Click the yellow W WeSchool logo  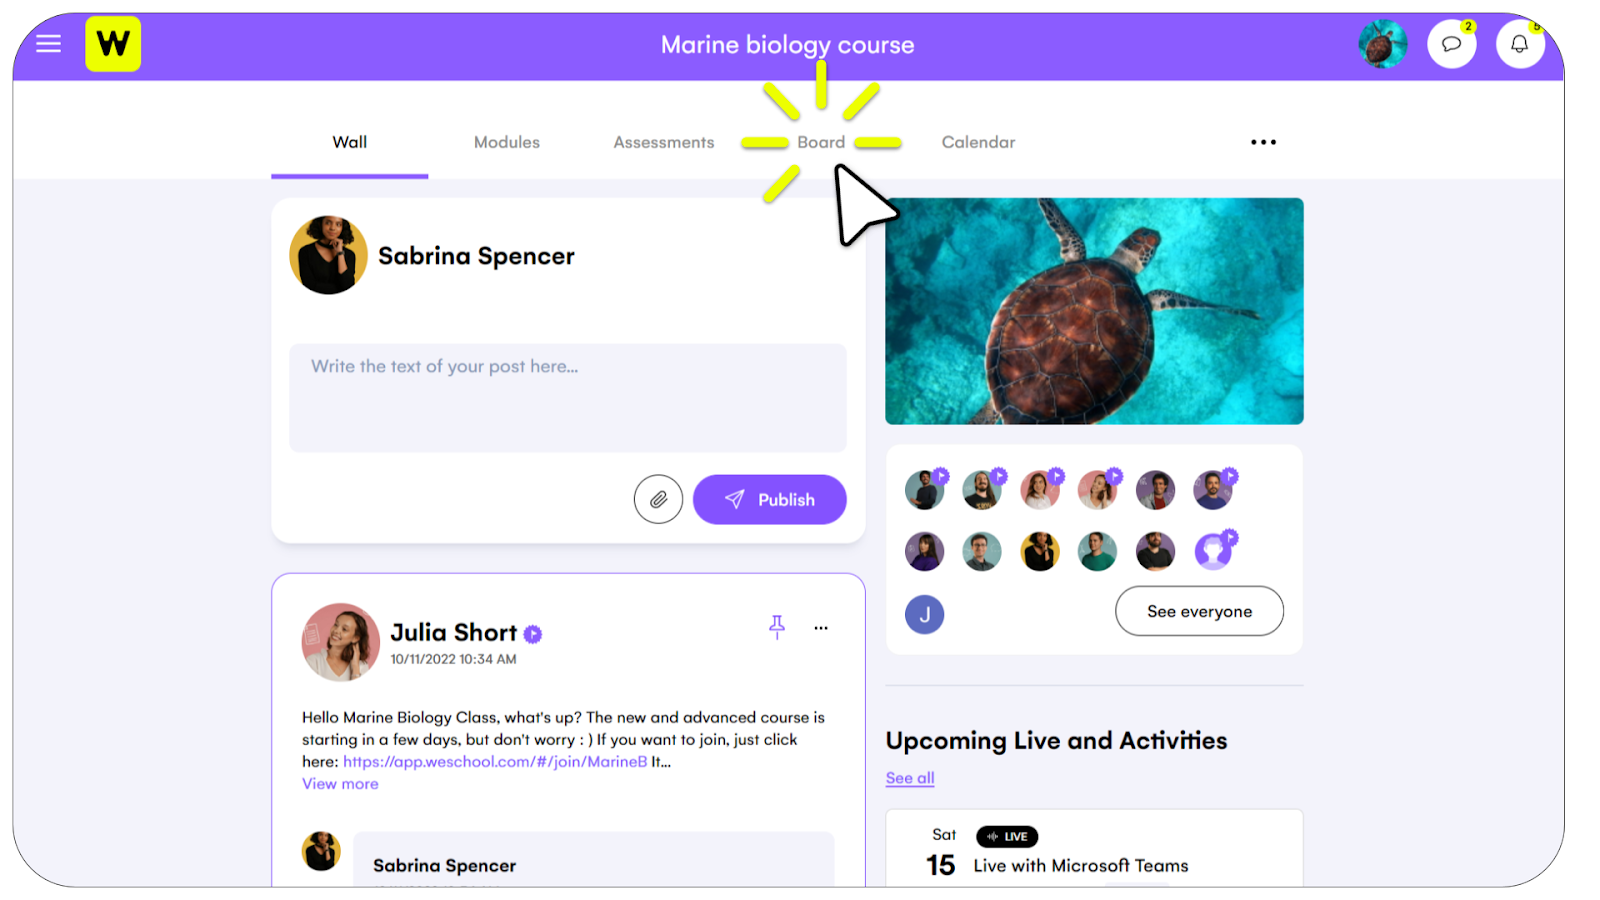(x=113, y=44)
